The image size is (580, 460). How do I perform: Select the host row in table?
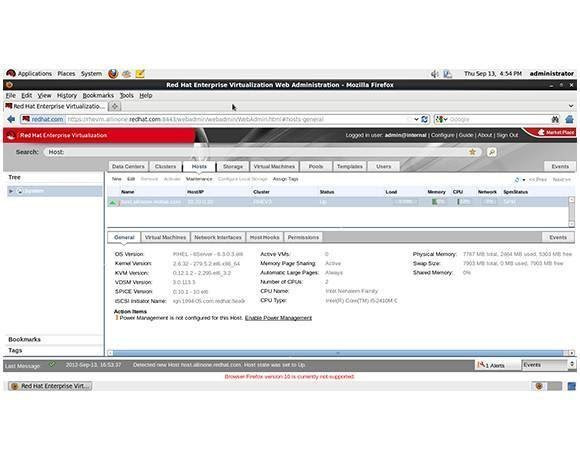(x=338, y=202)
